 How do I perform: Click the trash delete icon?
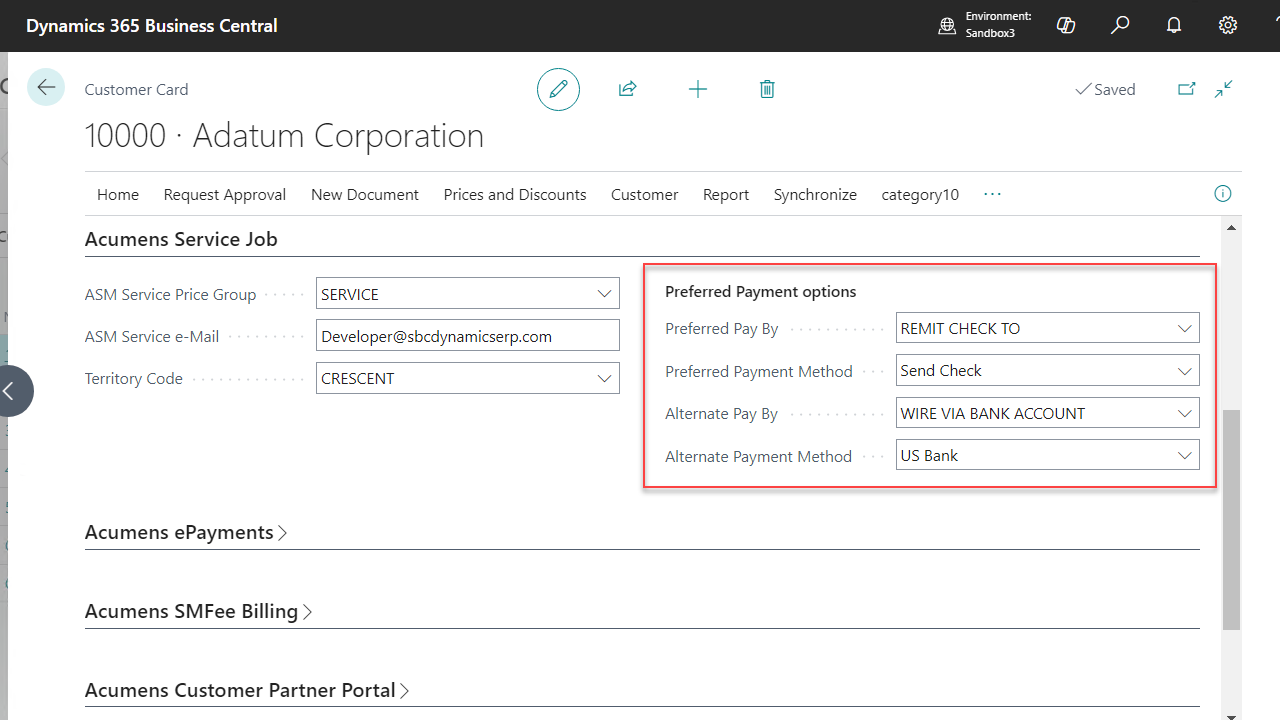(767, 89)
